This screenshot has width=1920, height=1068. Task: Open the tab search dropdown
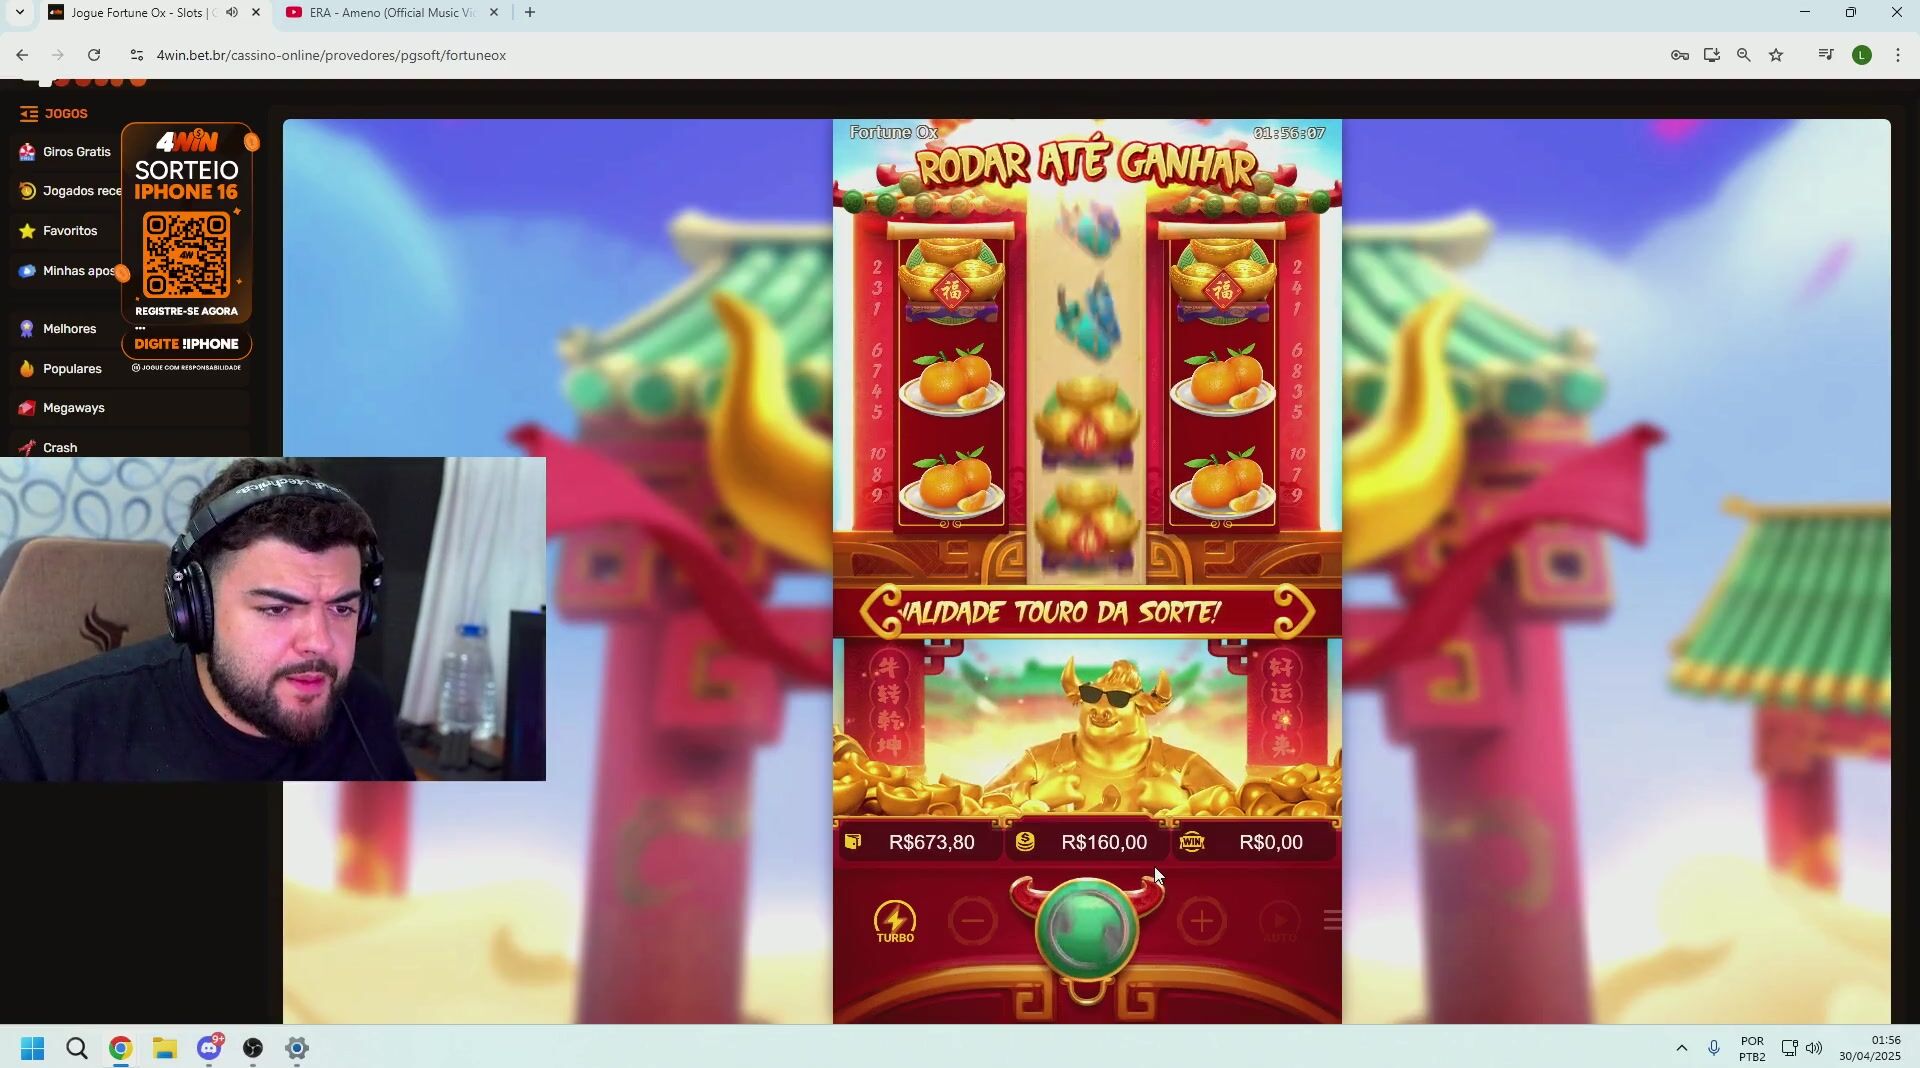coord(19,13)
